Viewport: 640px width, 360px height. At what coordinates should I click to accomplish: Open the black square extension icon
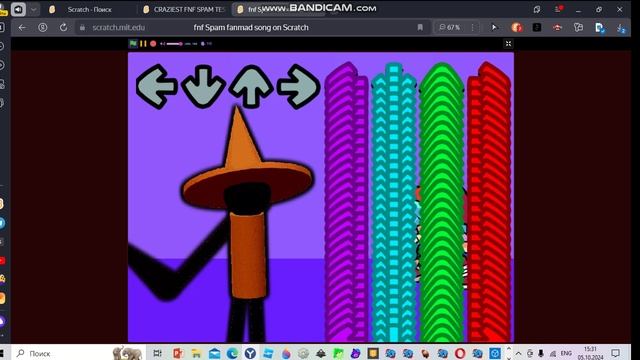(x=537, y=27)
